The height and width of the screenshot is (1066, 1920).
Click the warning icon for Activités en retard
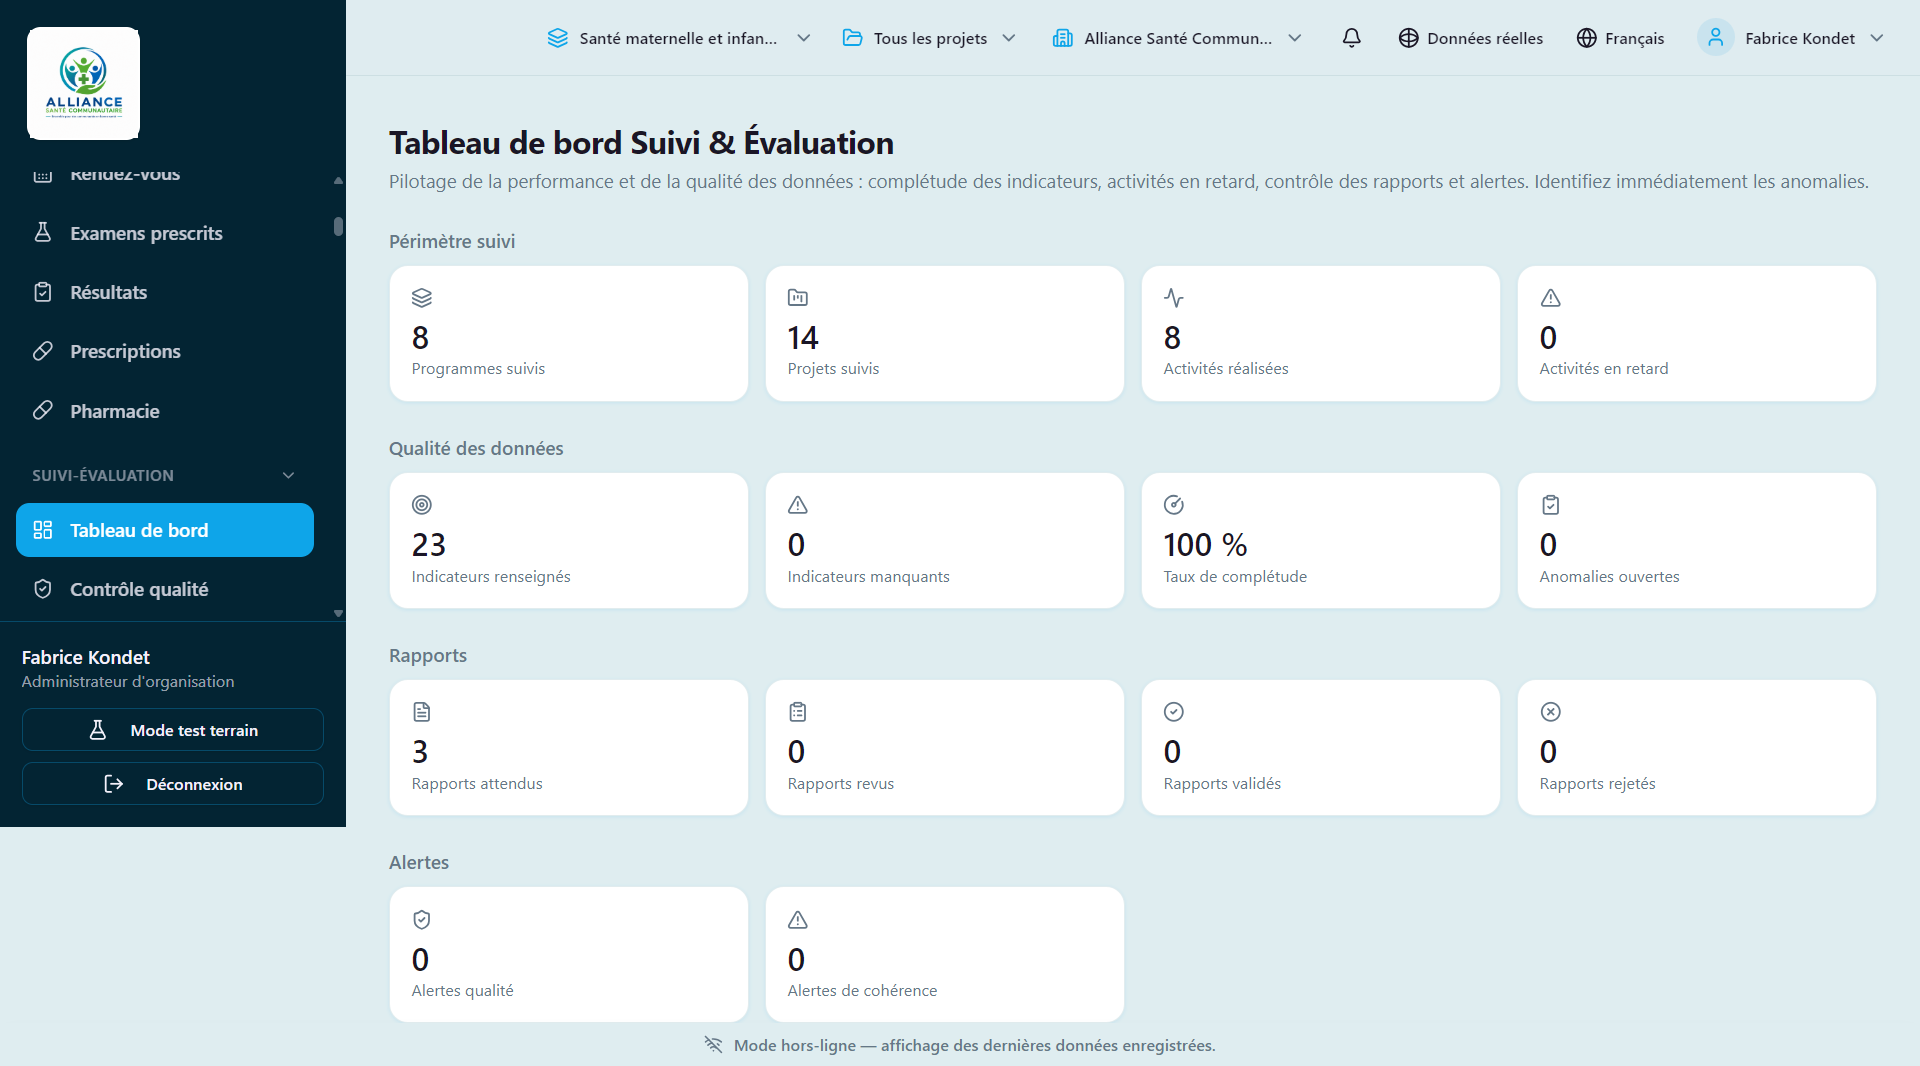1550,298
